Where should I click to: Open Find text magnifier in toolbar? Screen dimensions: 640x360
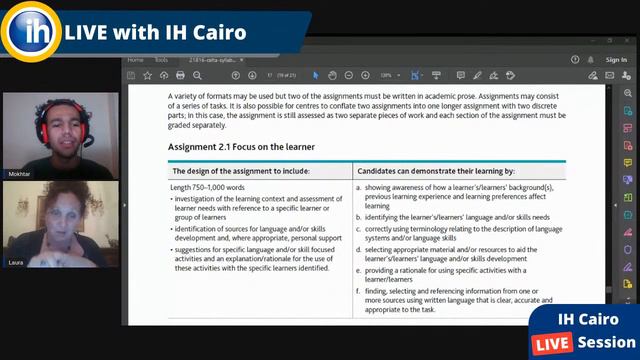click(197, 76)
